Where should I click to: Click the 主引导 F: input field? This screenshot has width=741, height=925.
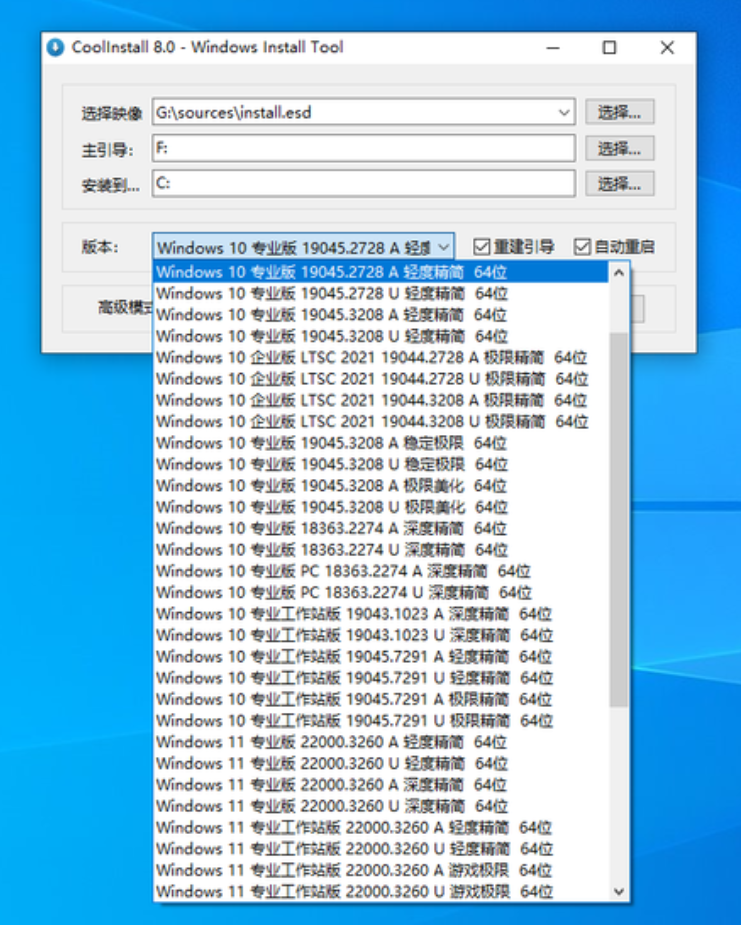(x=363, y=148)
